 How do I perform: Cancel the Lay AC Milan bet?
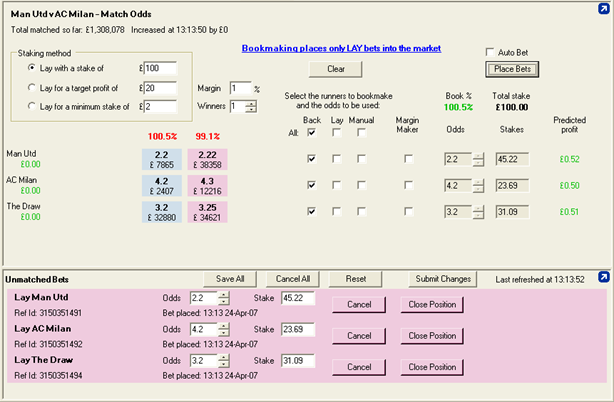359,336
